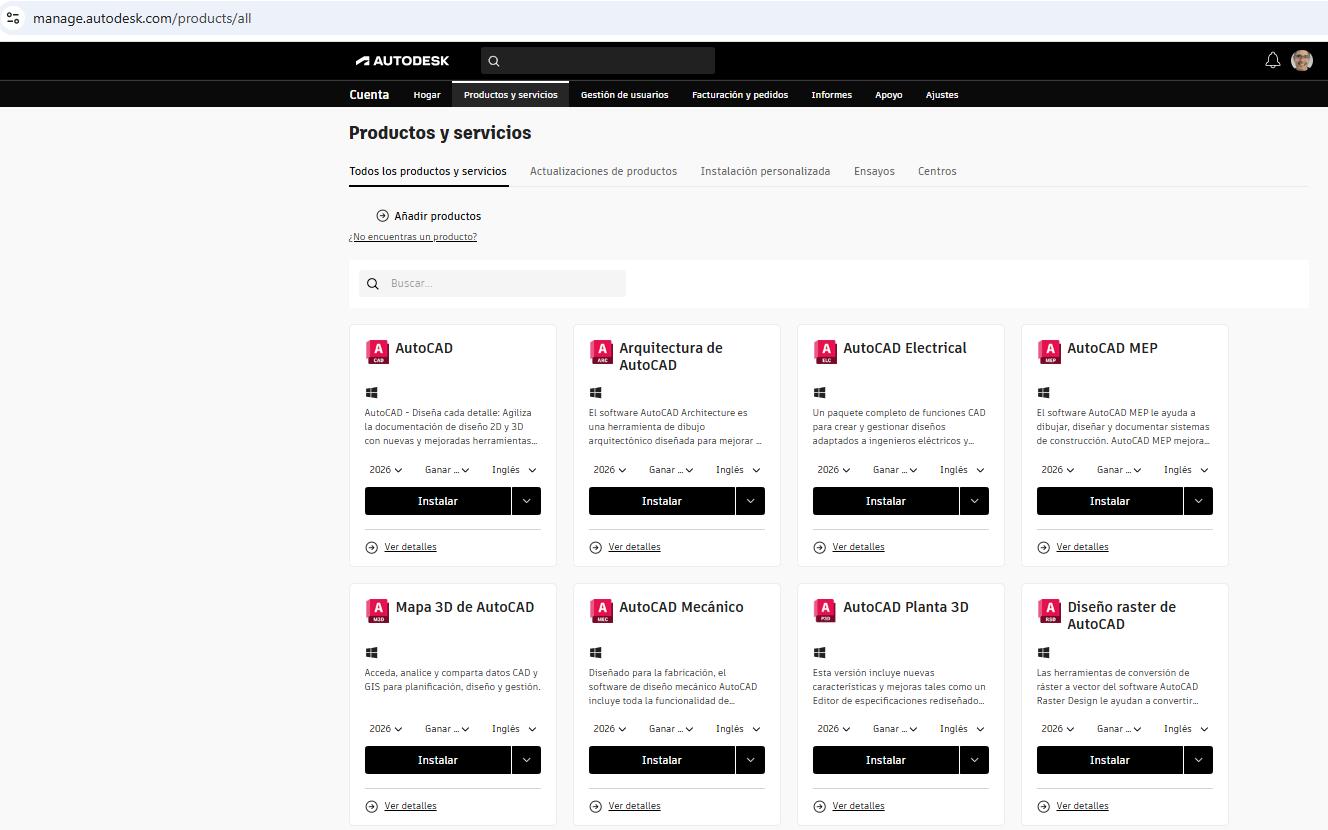Image resolution: width=1328 pixels, height=830 pixels.
Task: Open Ver detalles for Arquitectura de AutoCAD
Action: click(x=634, y=547)
